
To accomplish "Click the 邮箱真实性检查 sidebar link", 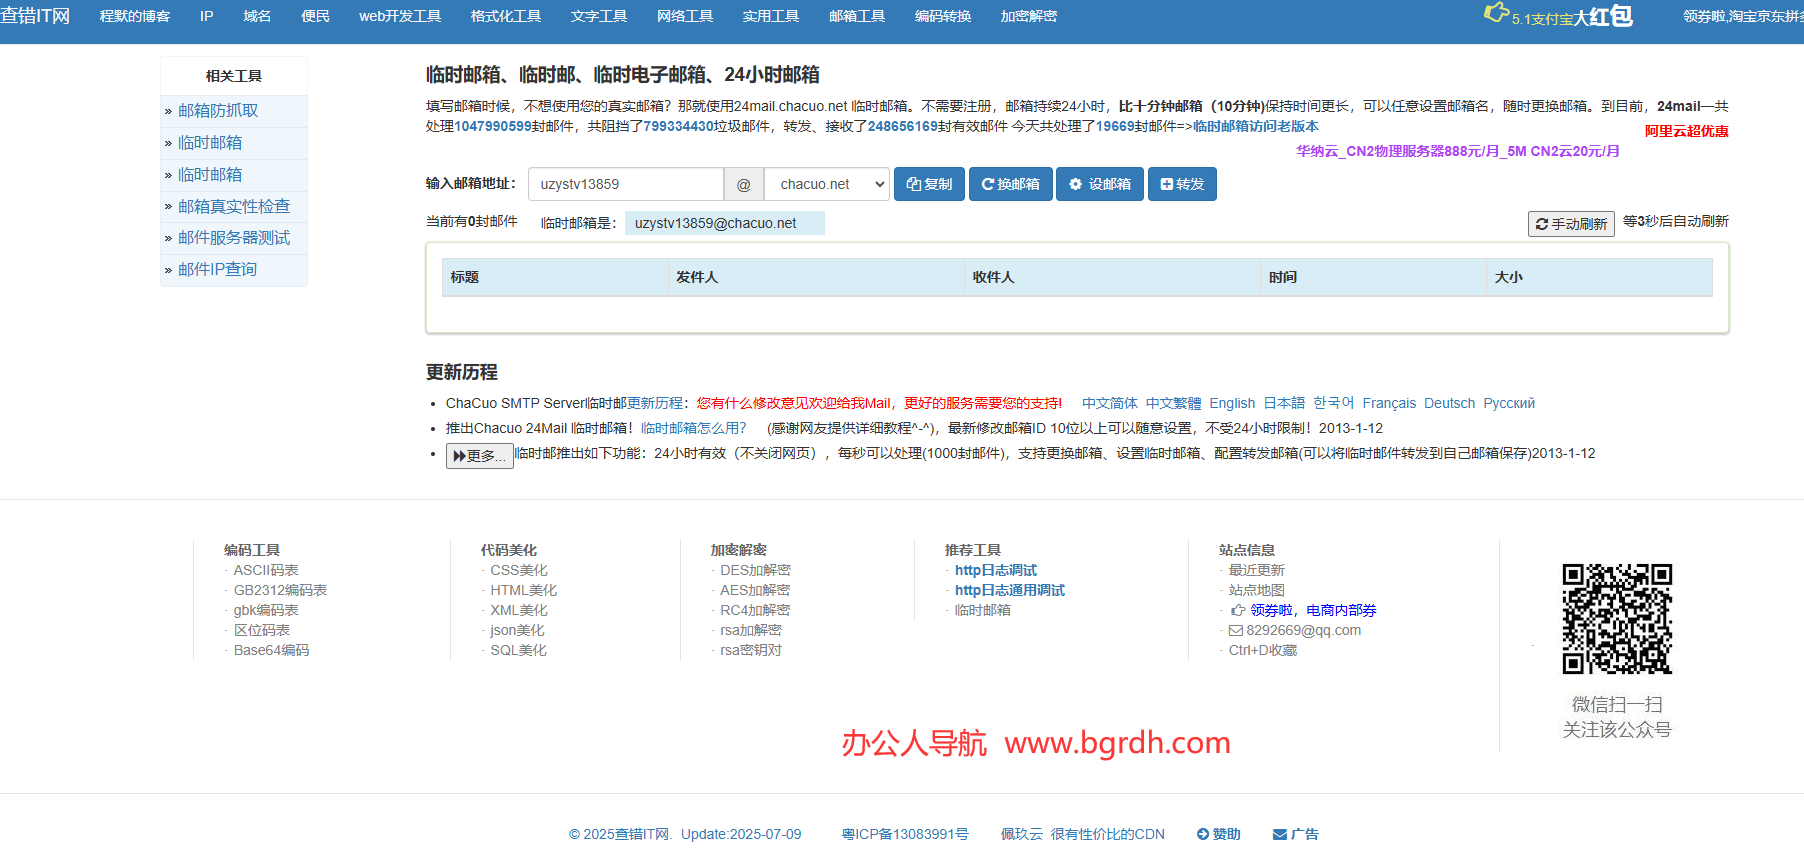I will pyautogui.click(x=234, y=206).
